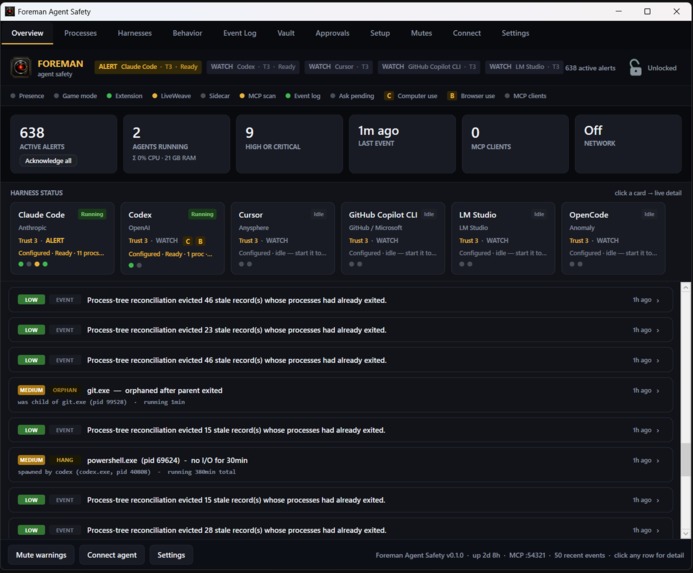Toggle the Unlocked lock state label
The height and width of the screenshot is (573, 693).
point(662,68)
